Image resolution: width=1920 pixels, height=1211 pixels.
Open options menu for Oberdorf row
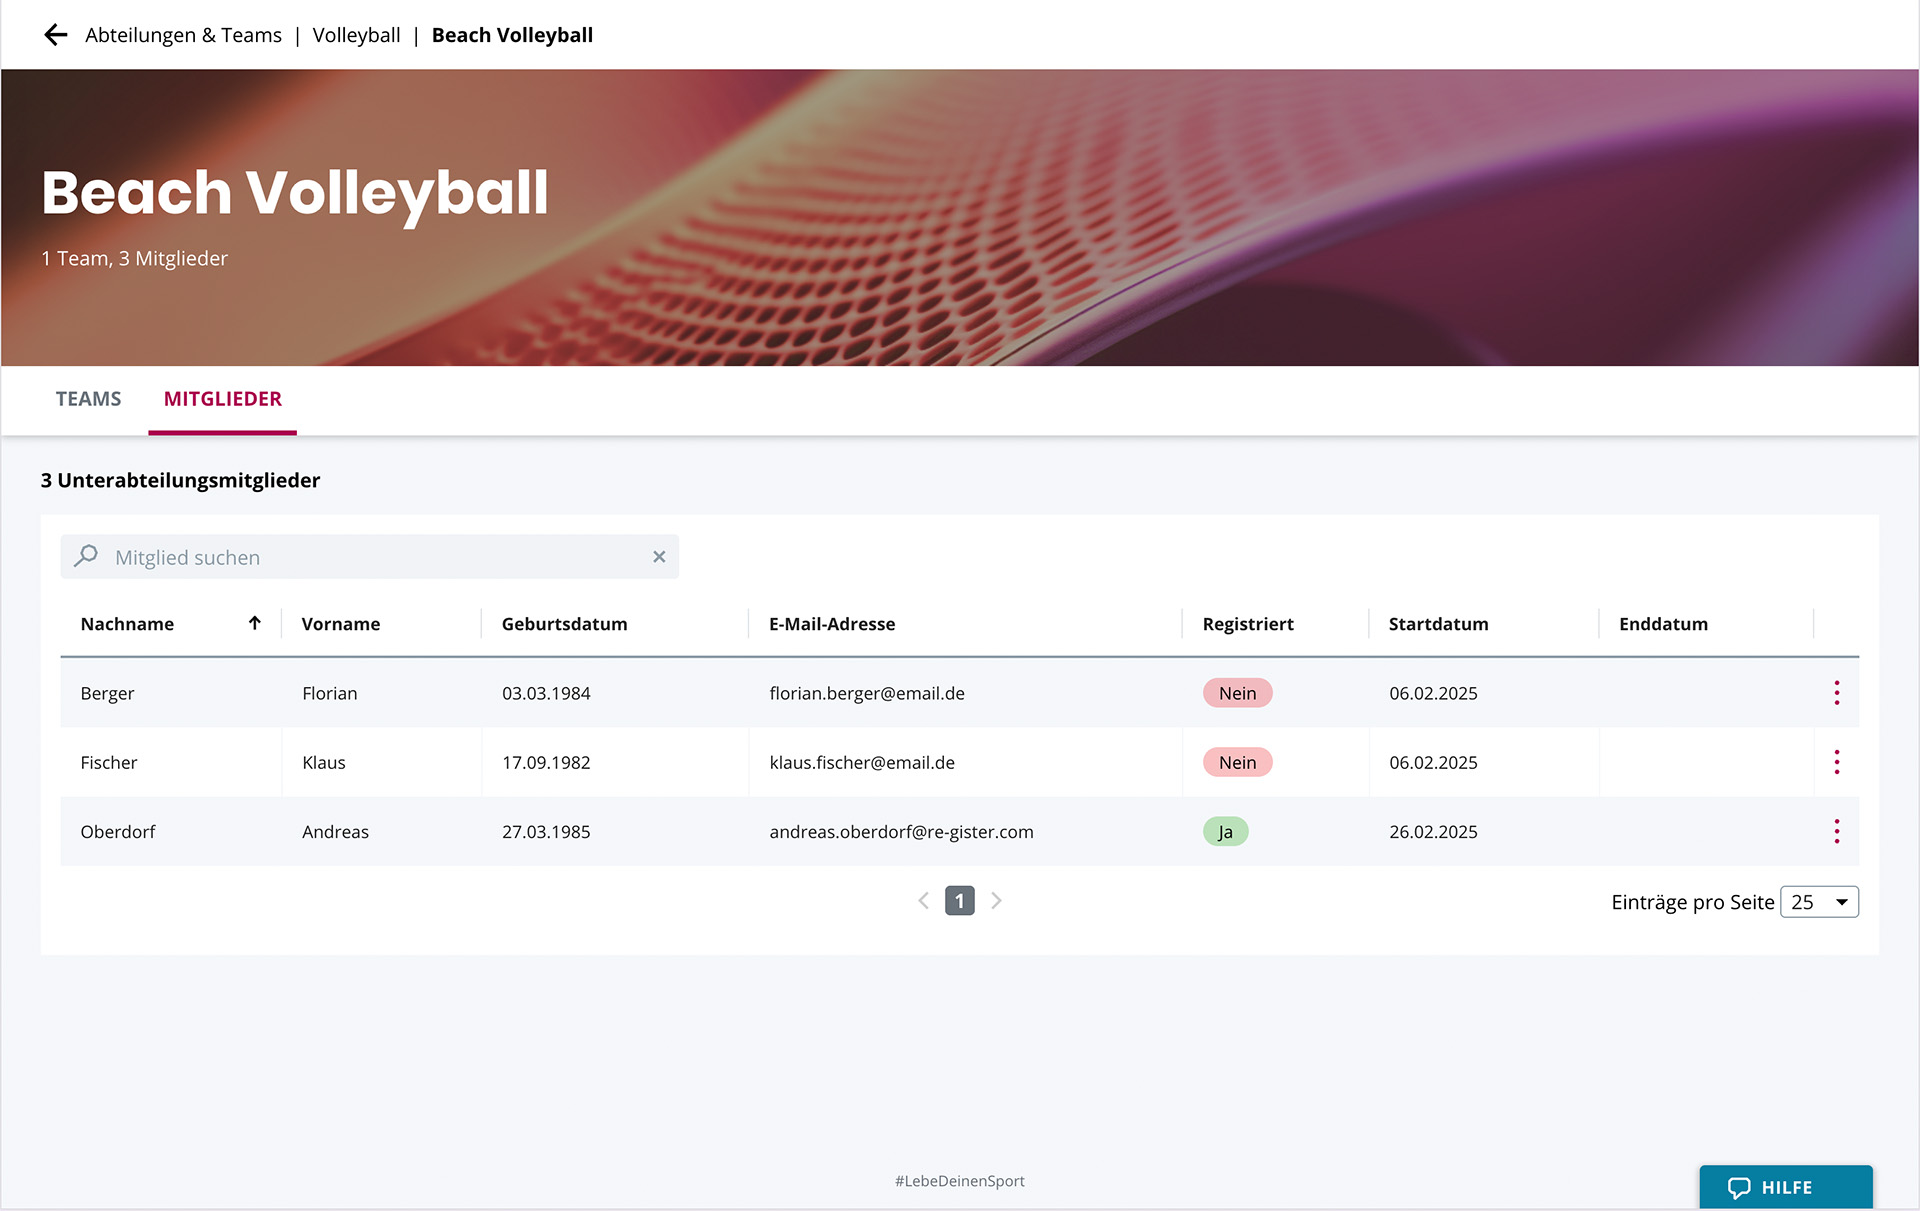click(x=1836, y=831)
